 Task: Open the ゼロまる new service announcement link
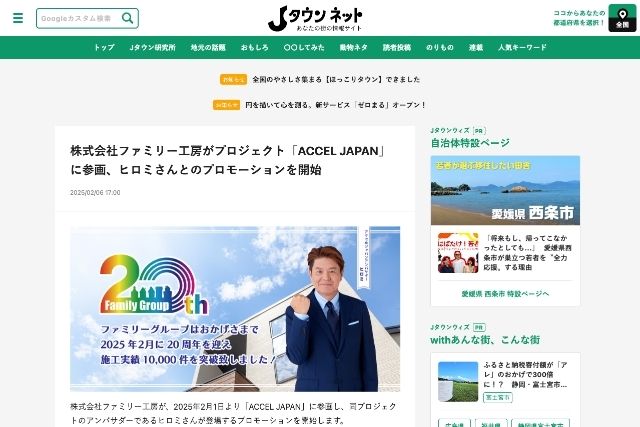(336, 105)
